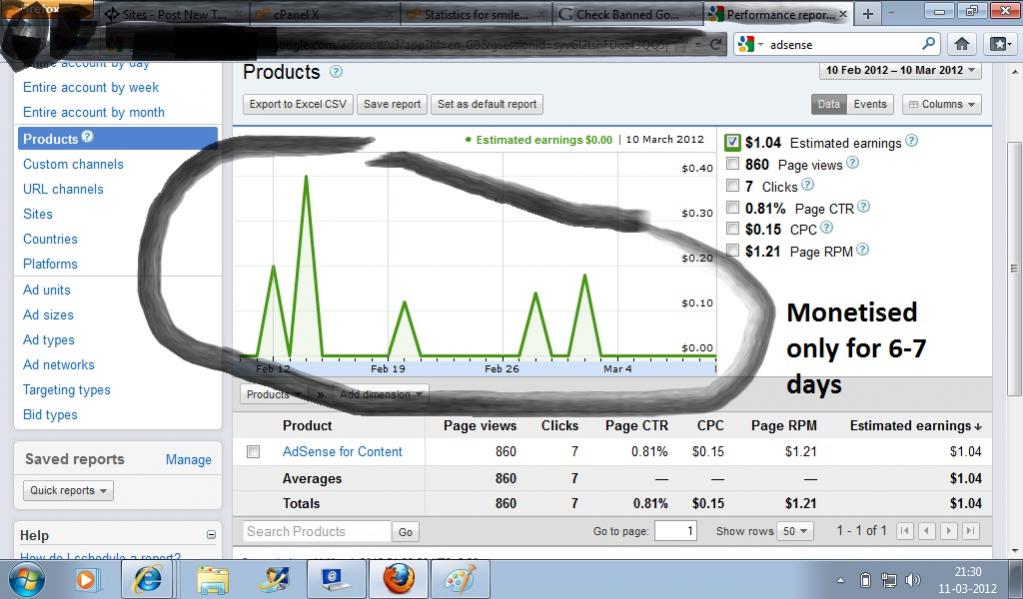Click the bookmarks star toolbar button
The image size is (1023, 599).
(x=1000, y=44)
